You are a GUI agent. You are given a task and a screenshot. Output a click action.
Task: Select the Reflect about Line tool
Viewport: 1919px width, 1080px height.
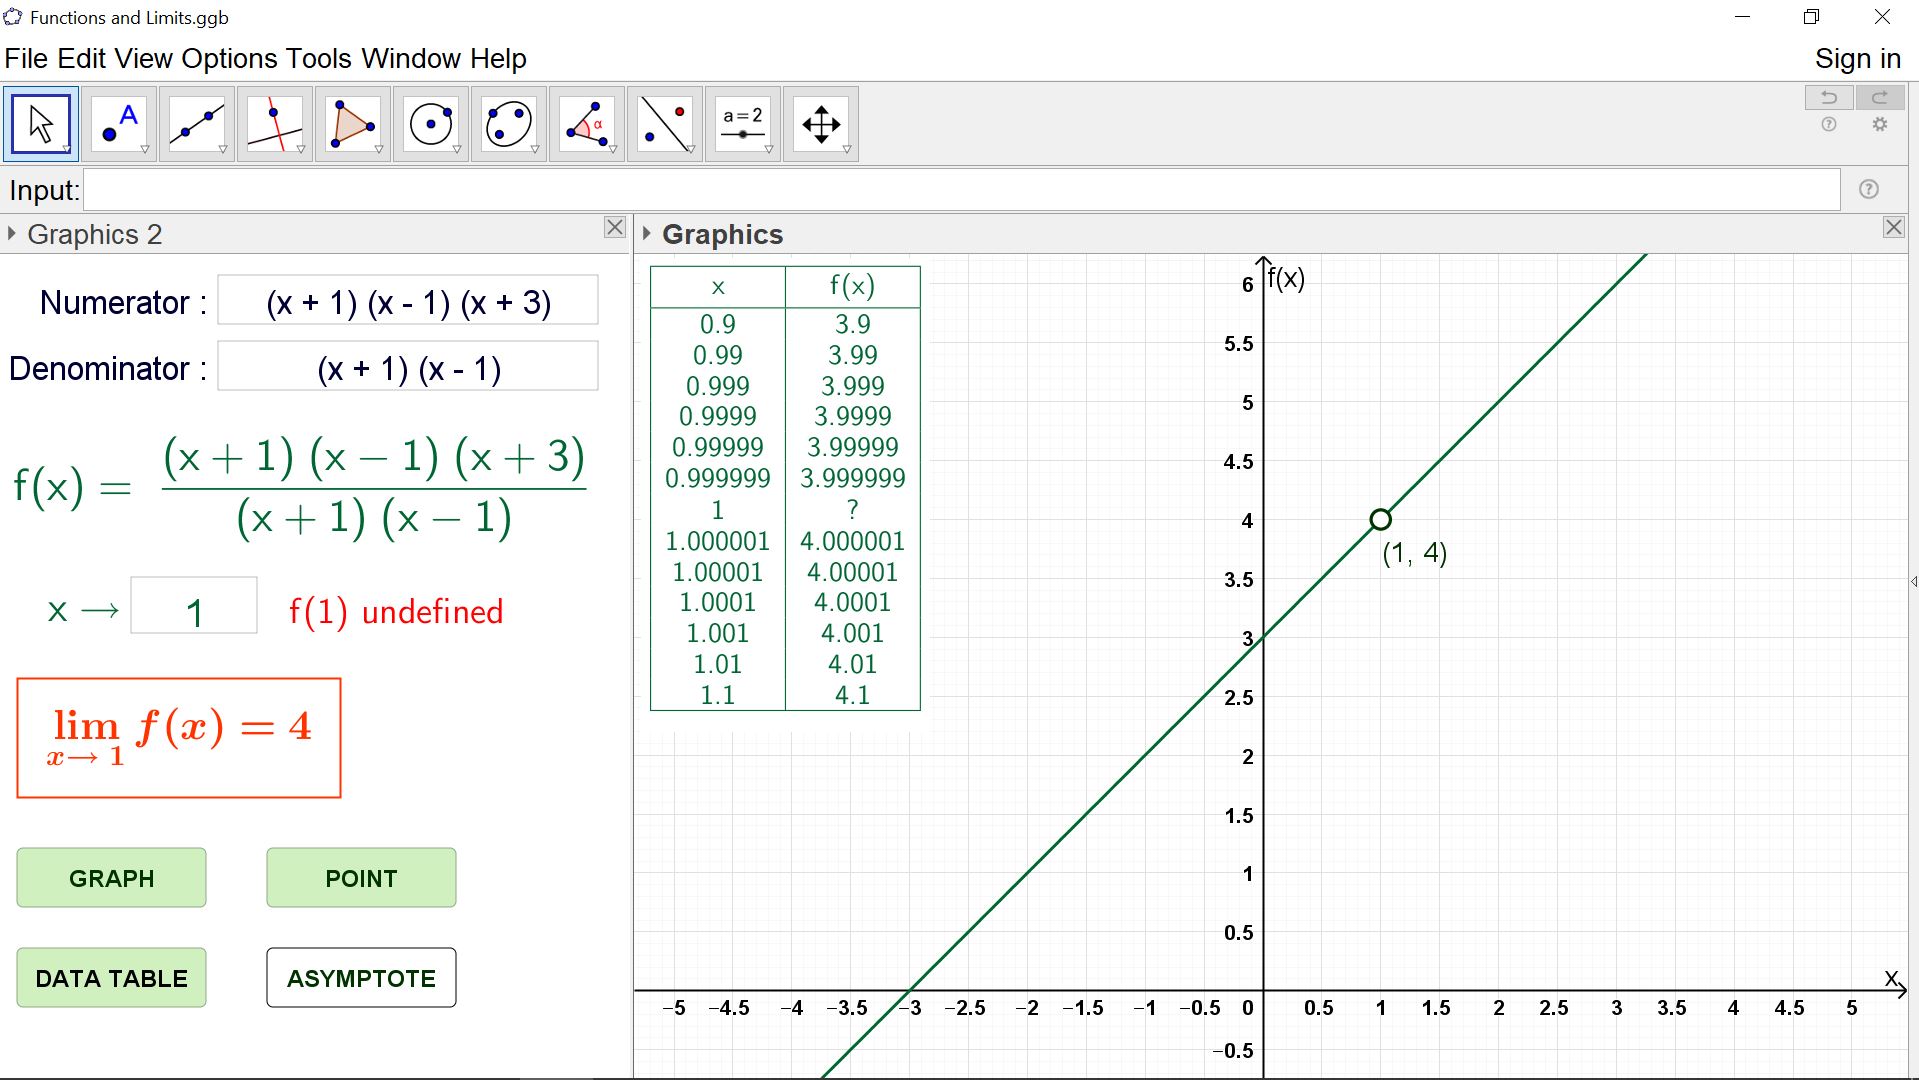[x=665, y=124]
